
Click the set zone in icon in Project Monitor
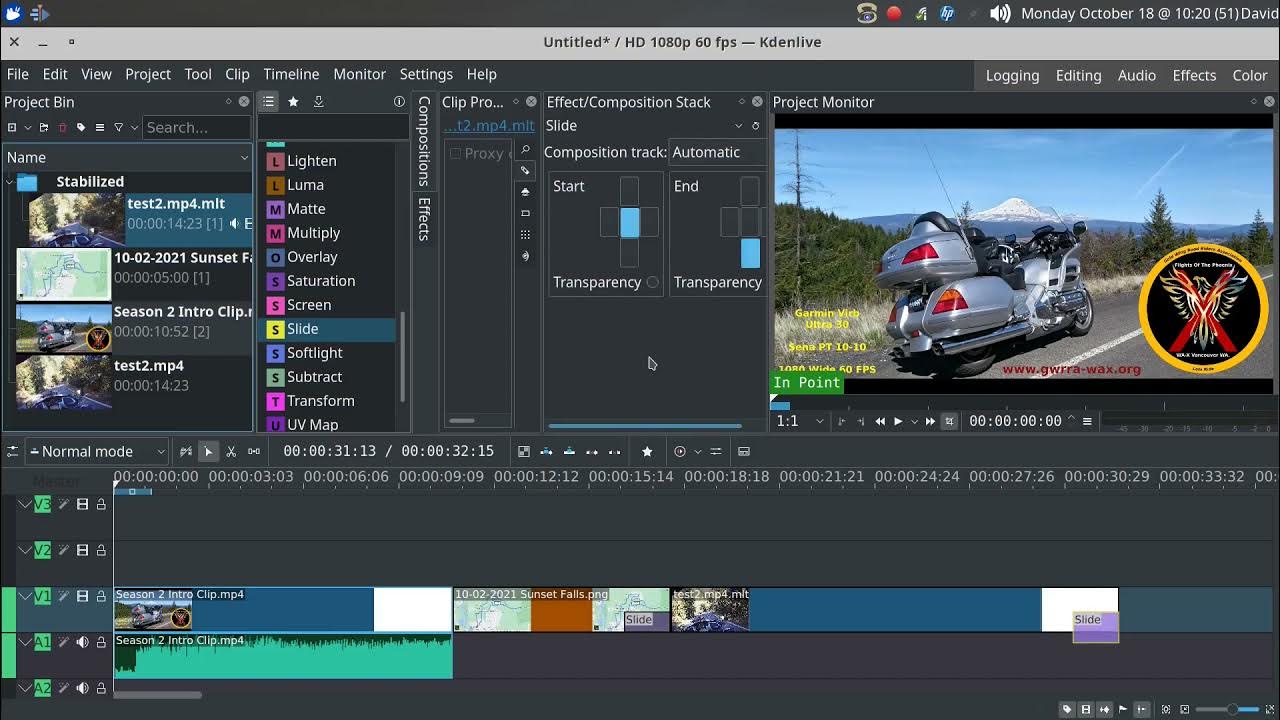point(841,422)
